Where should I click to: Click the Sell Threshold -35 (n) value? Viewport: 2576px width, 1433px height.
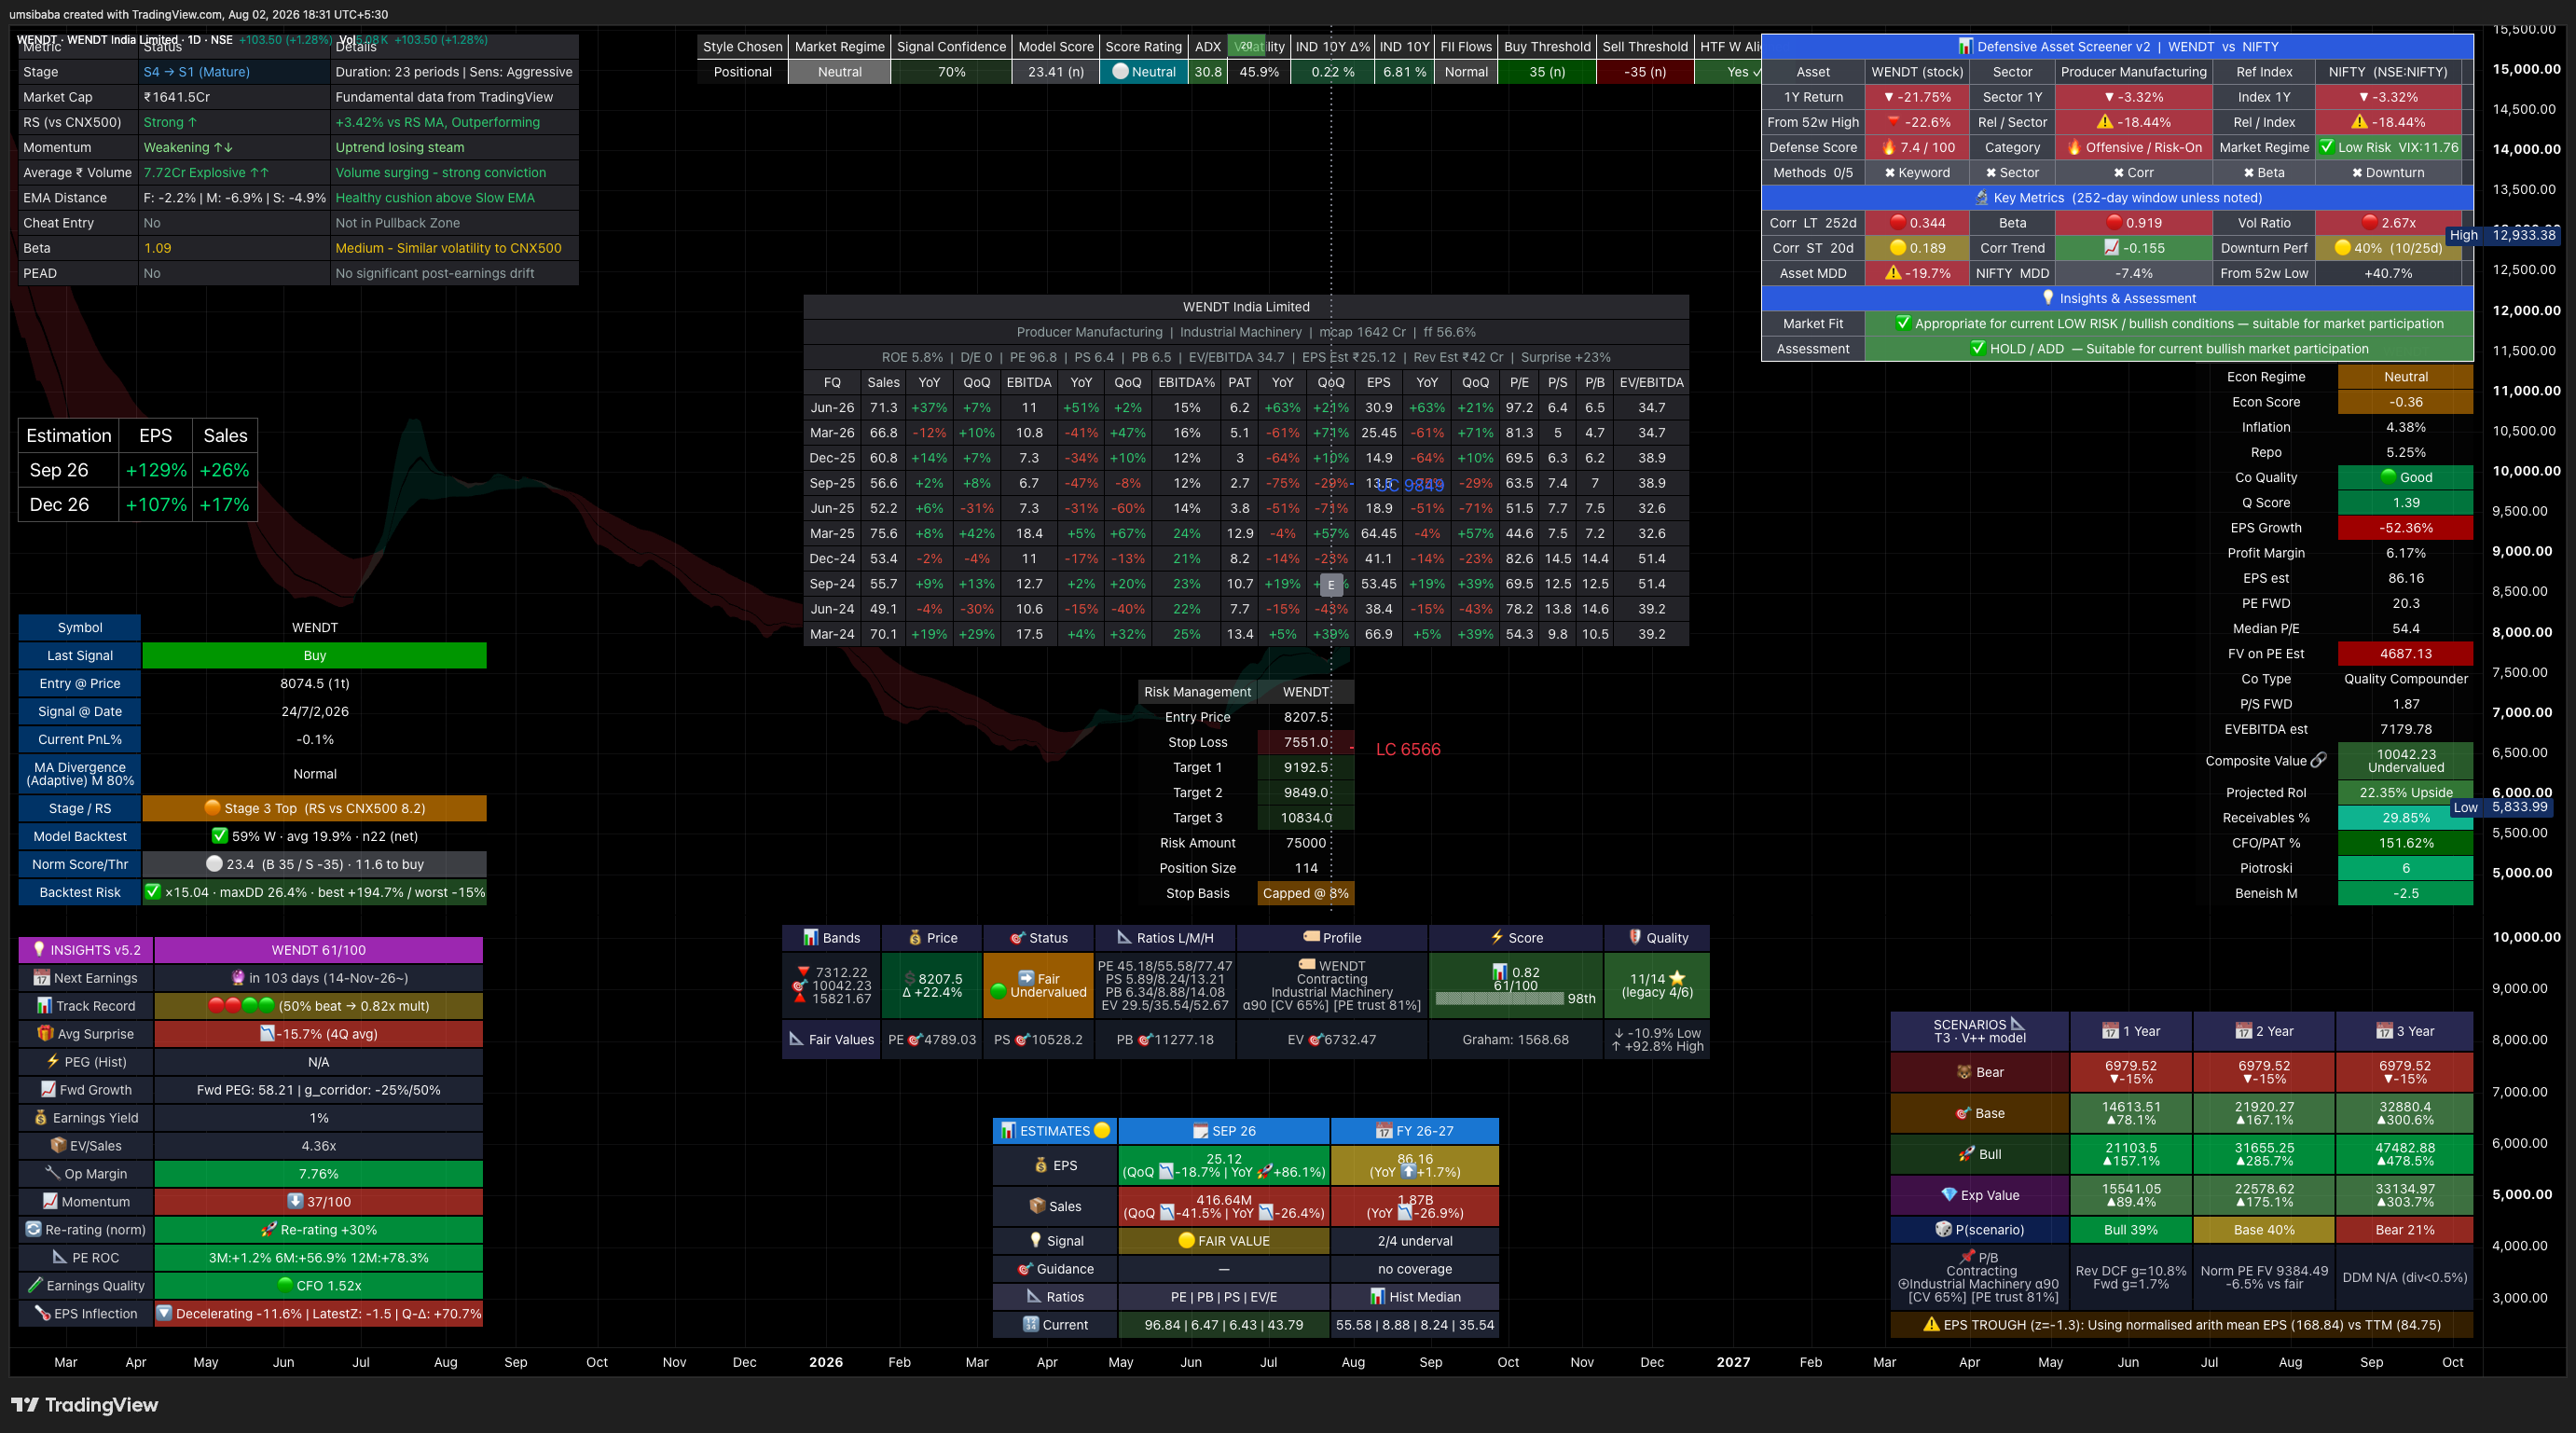pyautogui.click(x=1645, y=72)
